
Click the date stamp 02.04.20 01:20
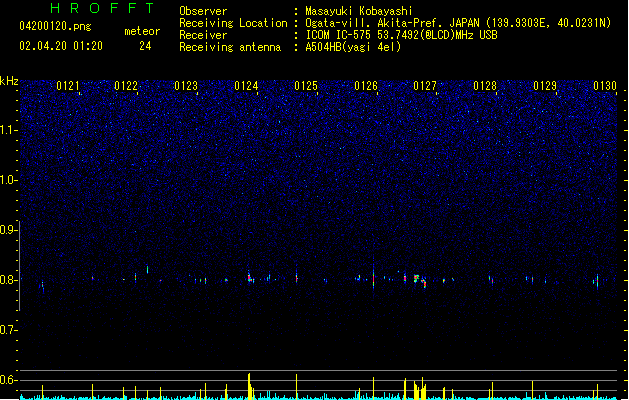(x=61, y=46)
